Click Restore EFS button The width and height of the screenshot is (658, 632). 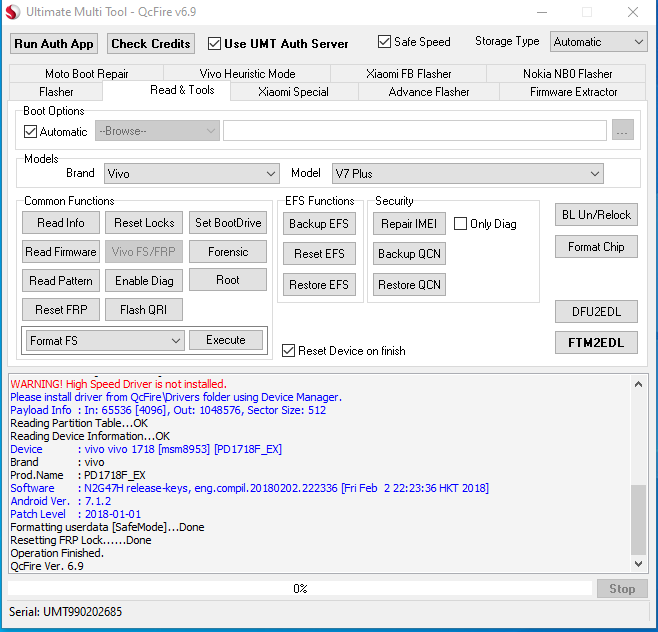point(319,285)
